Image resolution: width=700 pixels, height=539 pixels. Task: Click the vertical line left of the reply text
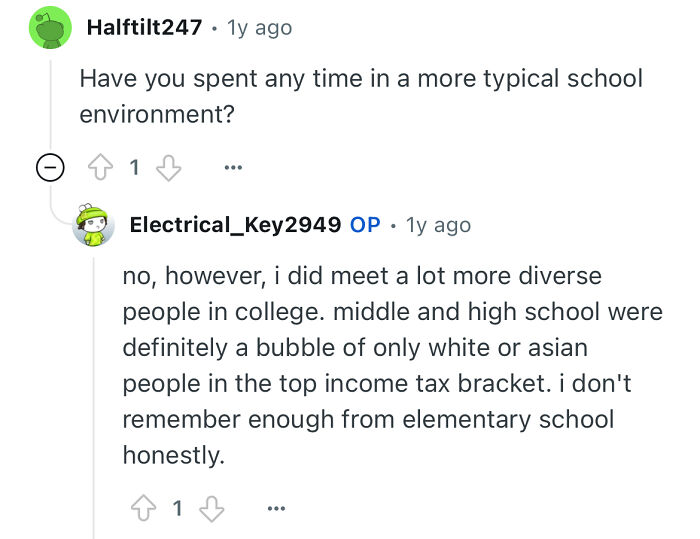pos(94,400)
